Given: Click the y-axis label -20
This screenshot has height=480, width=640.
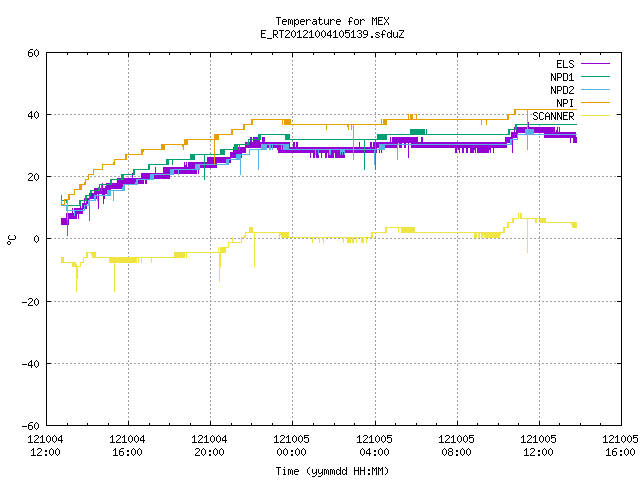Looking at the screenshot, I should tap(31, 302).
